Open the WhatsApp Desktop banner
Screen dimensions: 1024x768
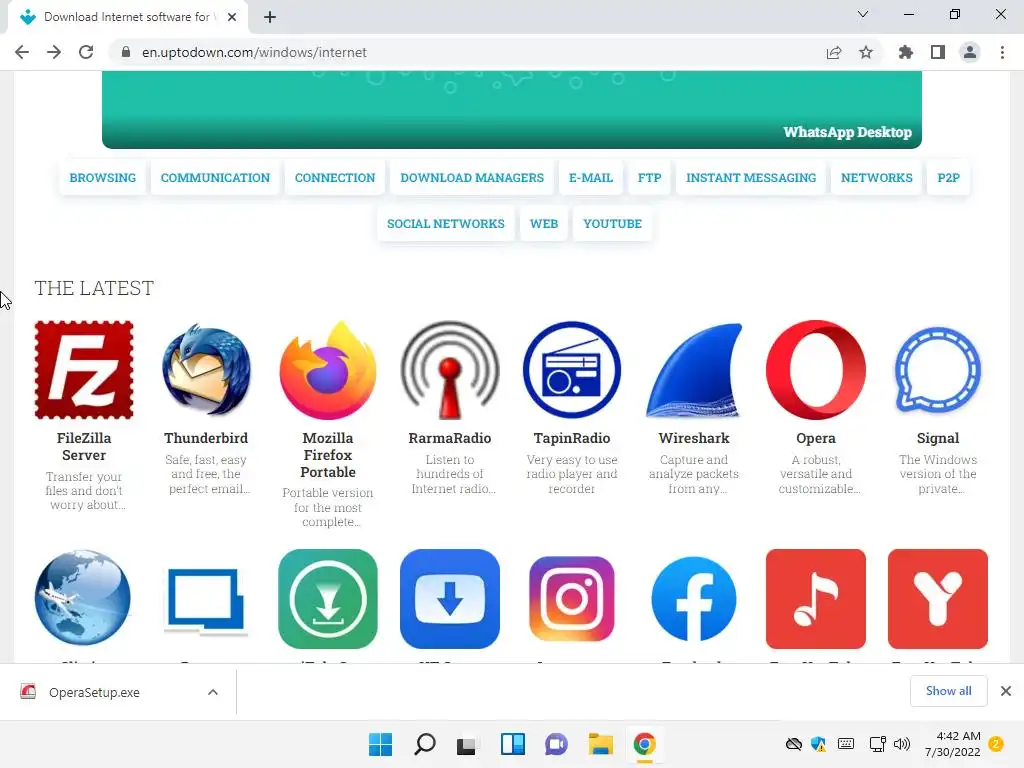[511, 110]
